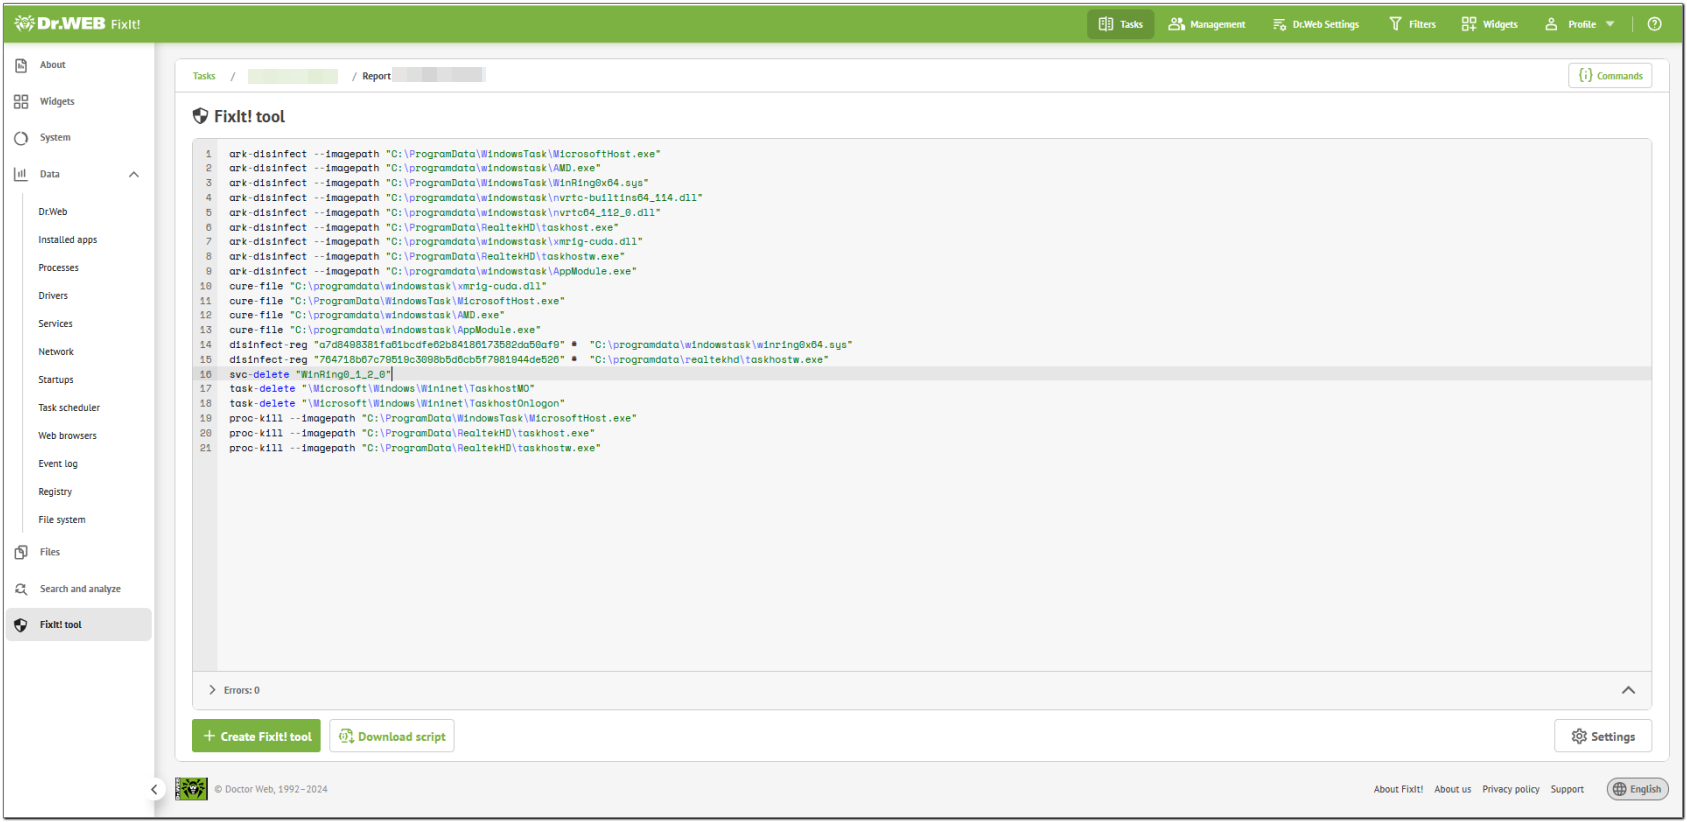The width and height of the screenshot is (1687, 822).
Task: Open the Widgets tab in top bar
Action: (1489, 24)
